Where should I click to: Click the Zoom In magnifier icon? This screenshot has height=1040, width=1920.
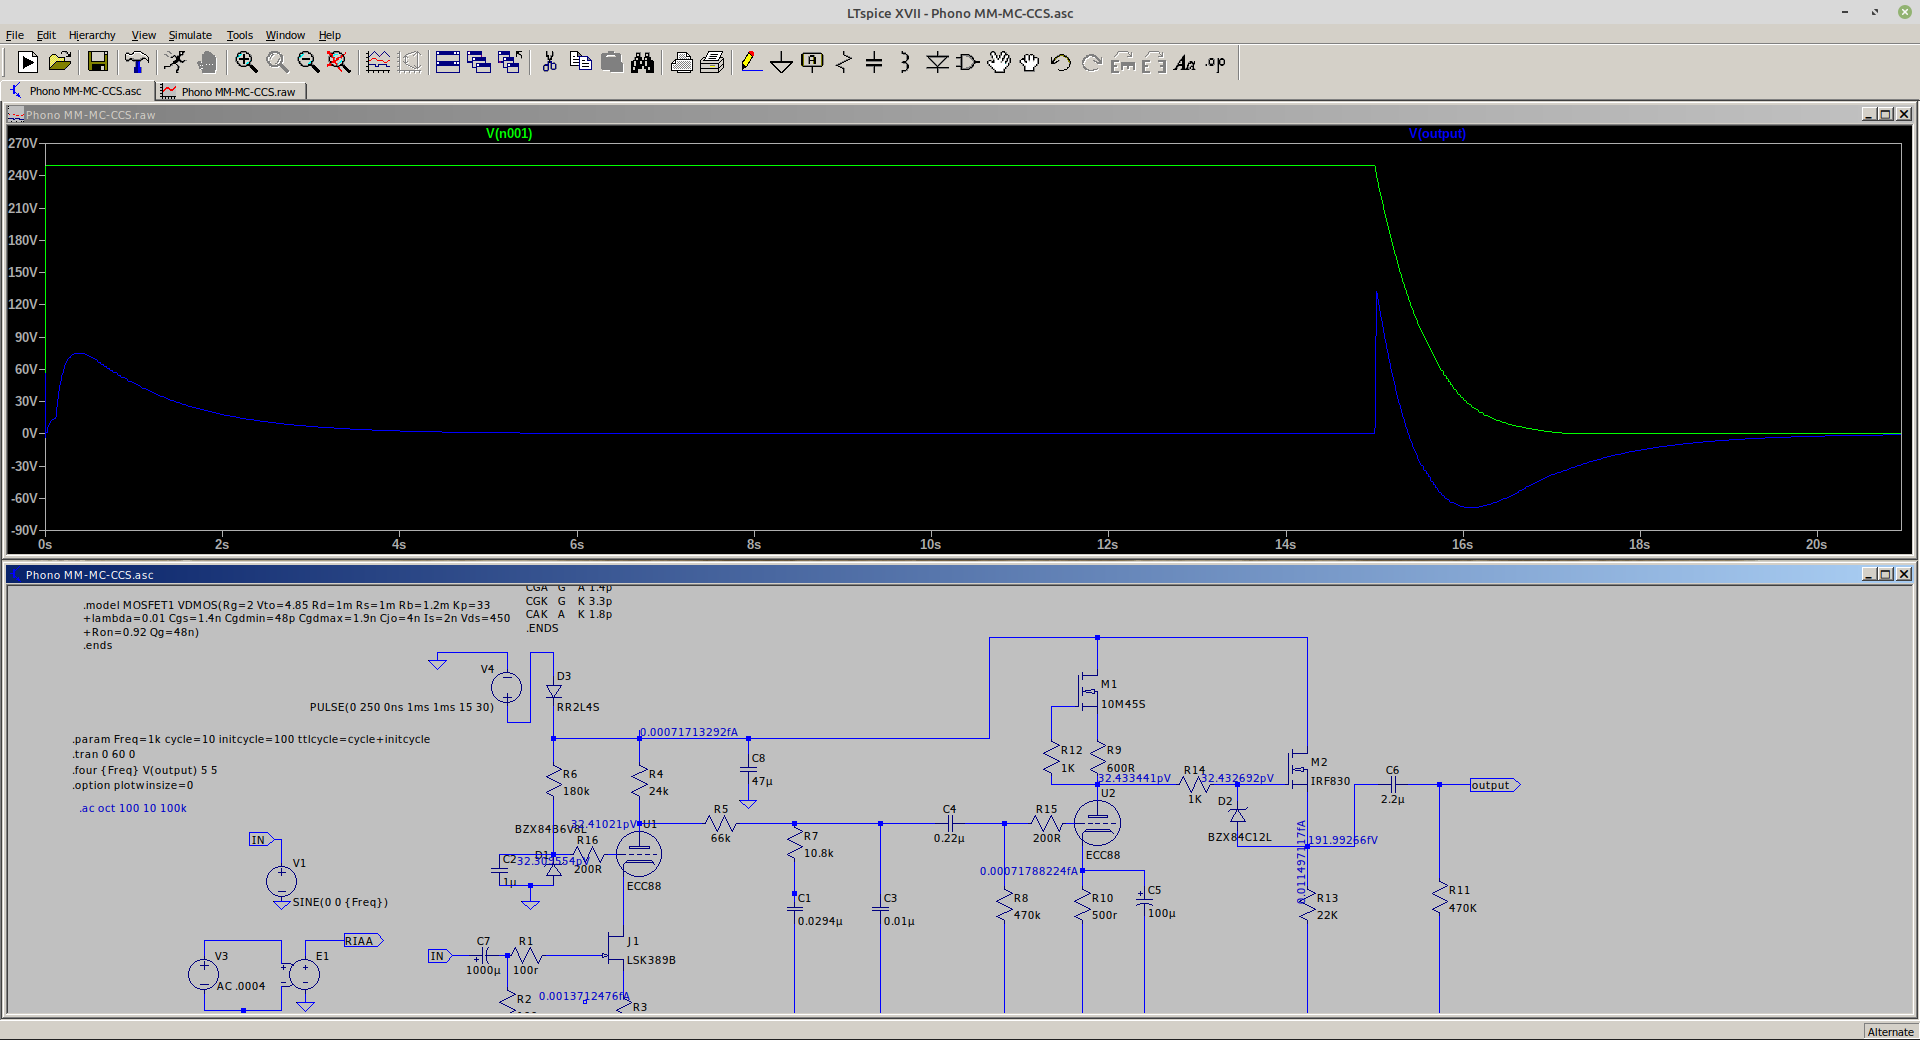click(246, 62)
